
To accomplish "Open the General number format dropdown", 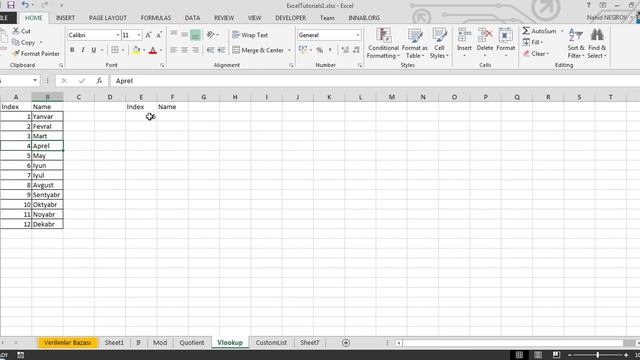I will click(x=358, y=35).
